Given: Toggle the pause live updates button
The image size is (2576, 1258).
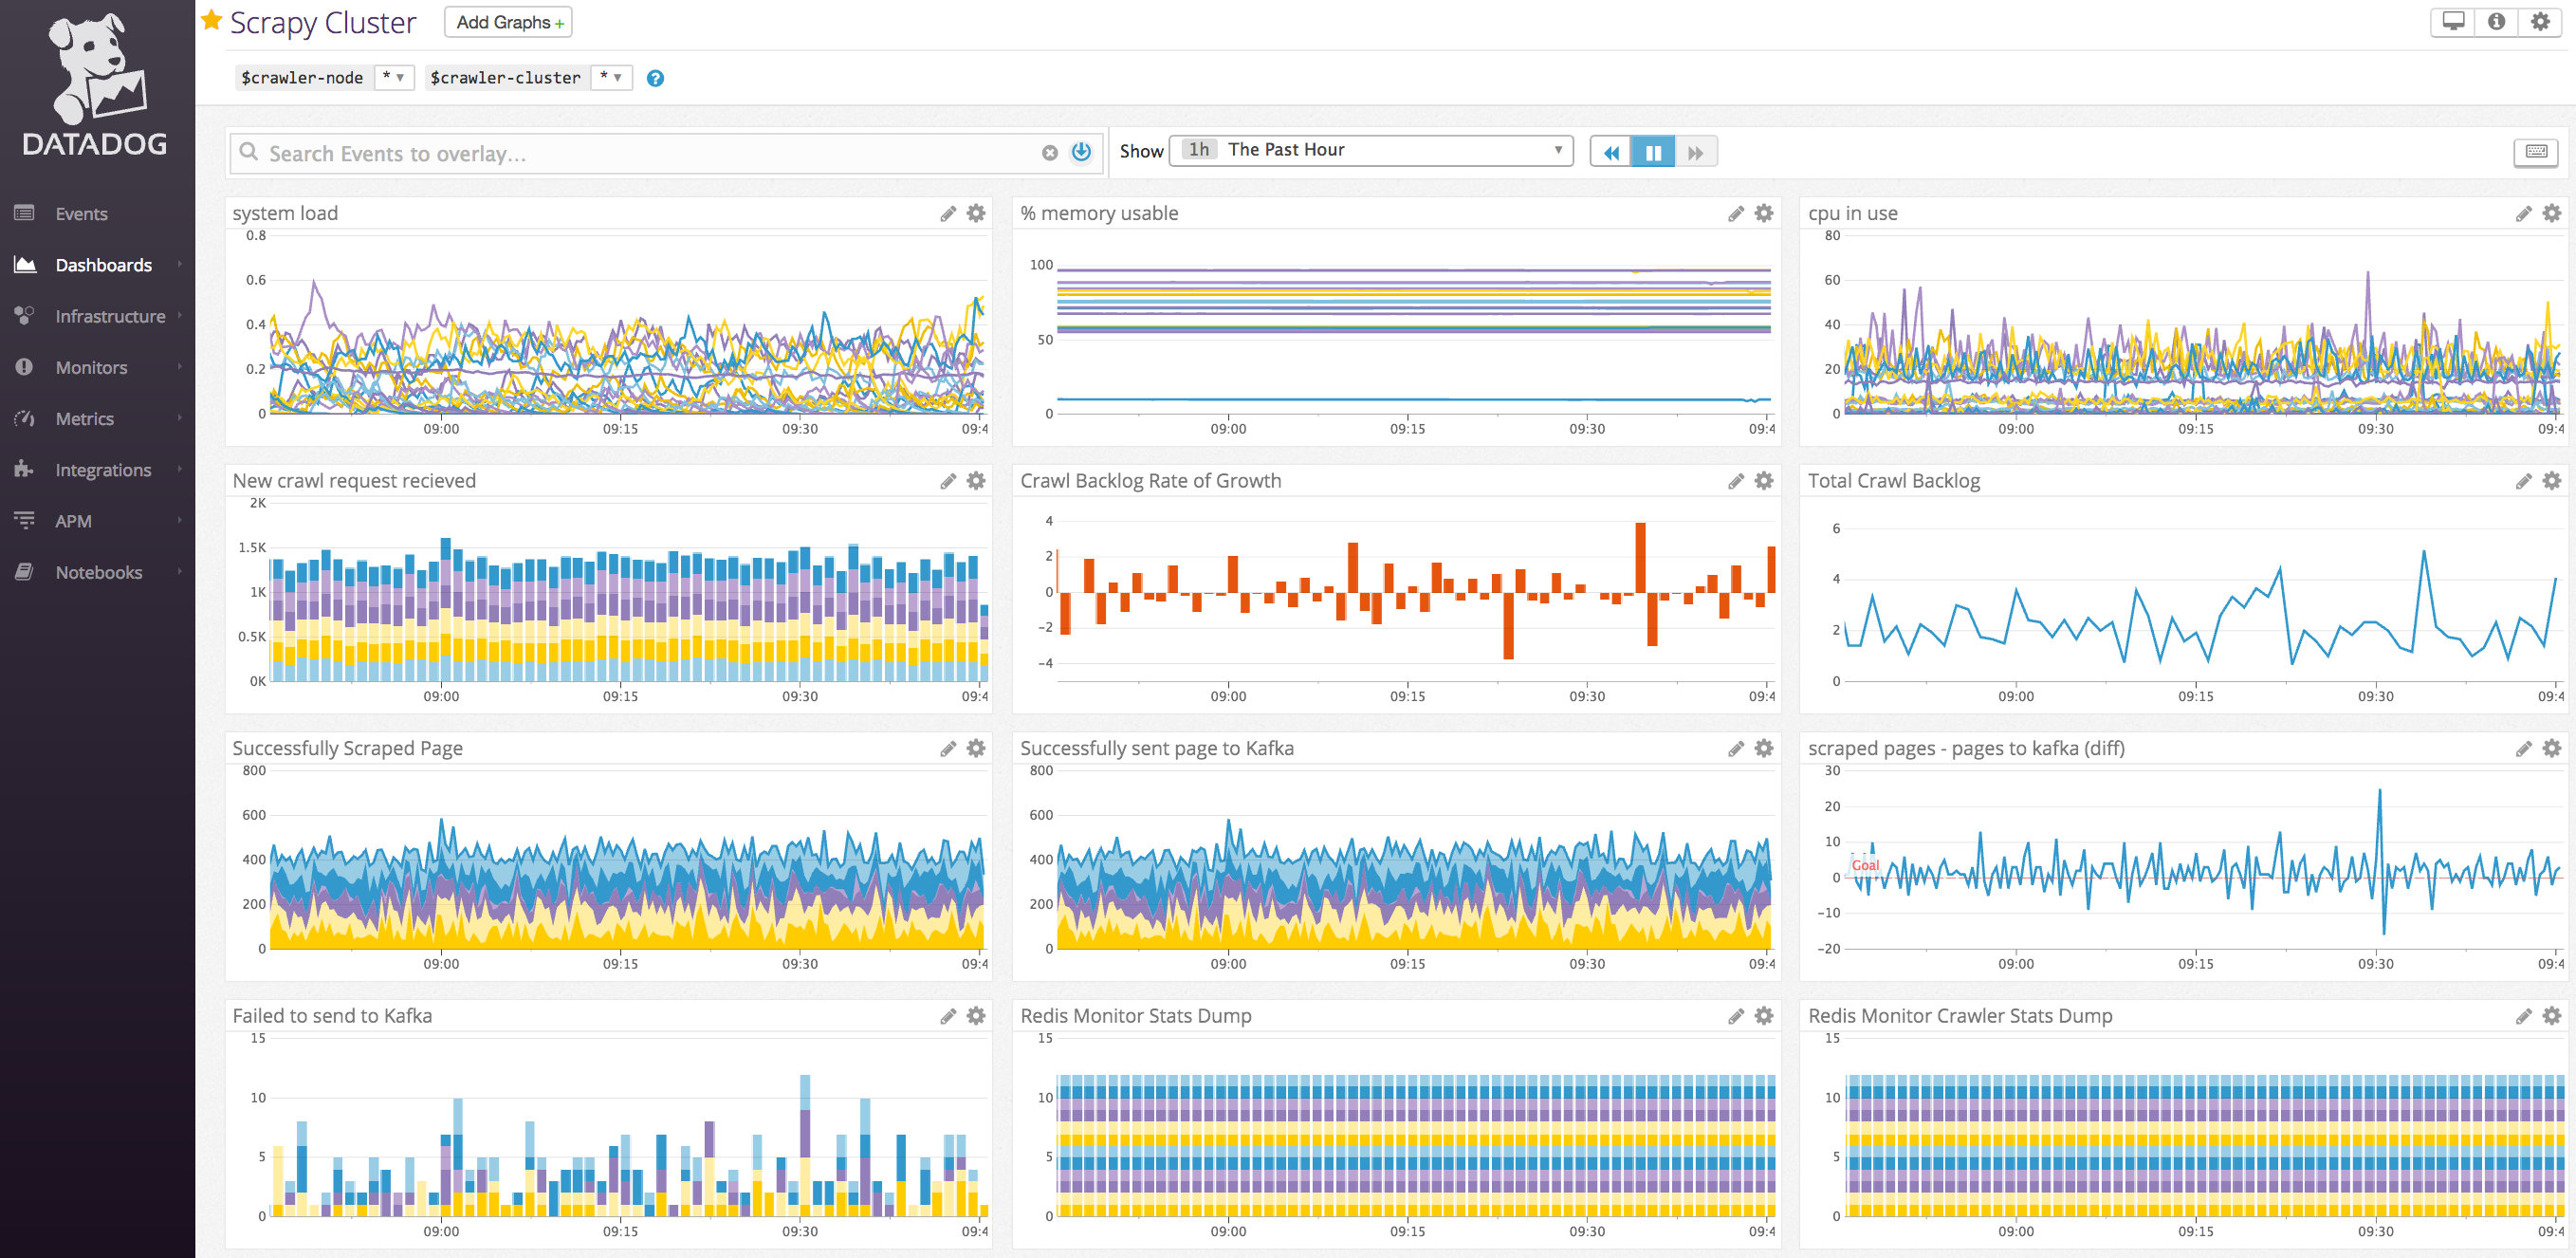Looking at the screenshot, I should [1653, 152].
